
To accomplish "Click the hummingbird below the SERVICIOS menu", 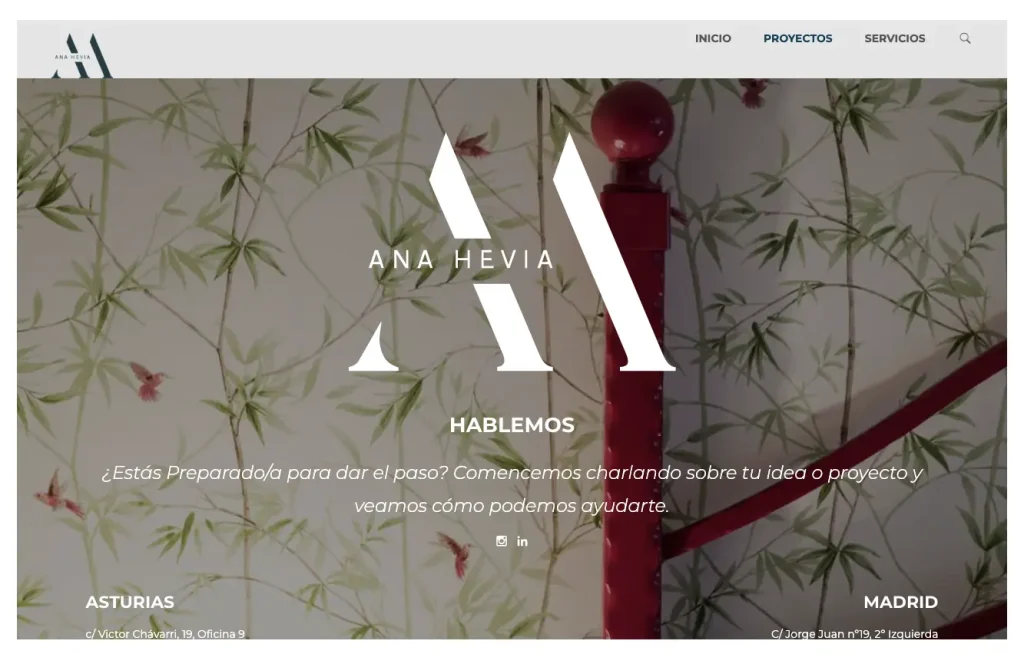I will pos(755,93).
